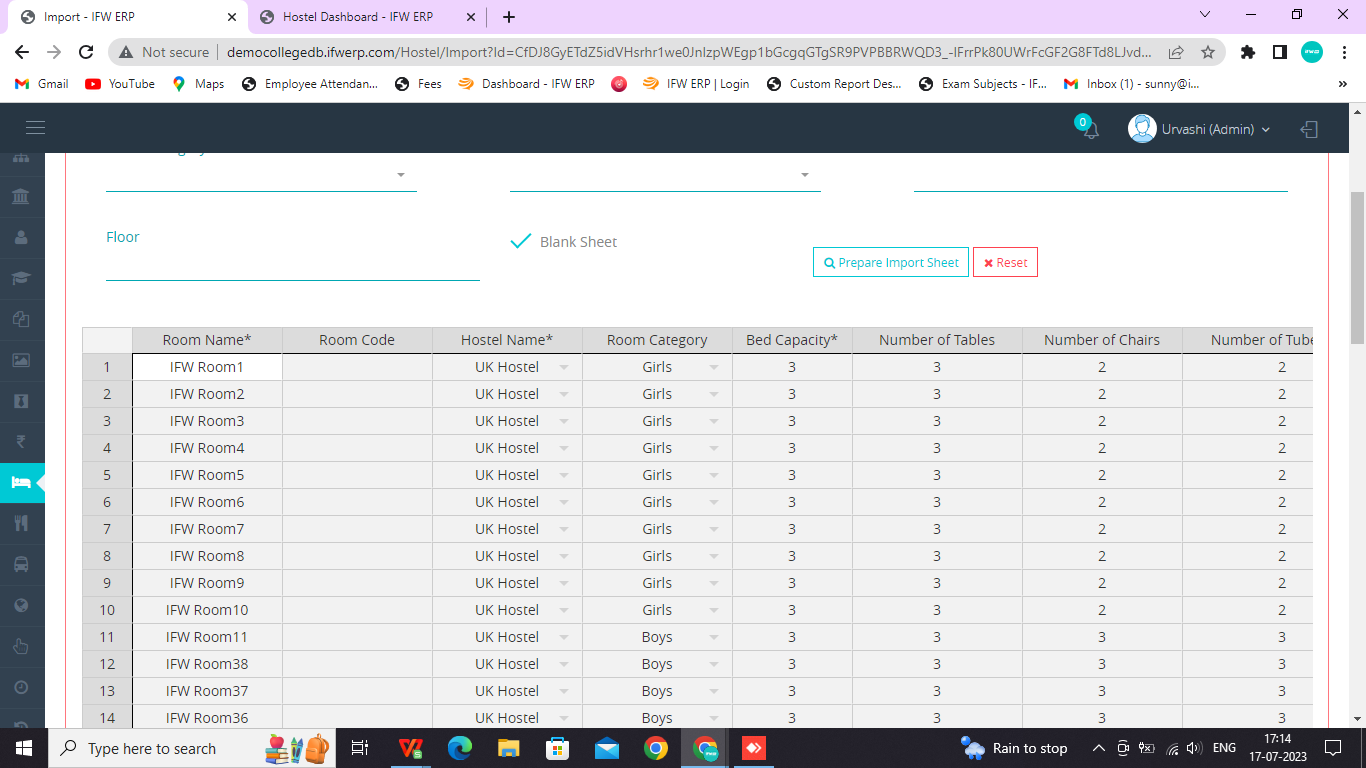The image size is (1366, 768).
Task: Click Number of Chairs column header
Action: tap(1102, 340)
